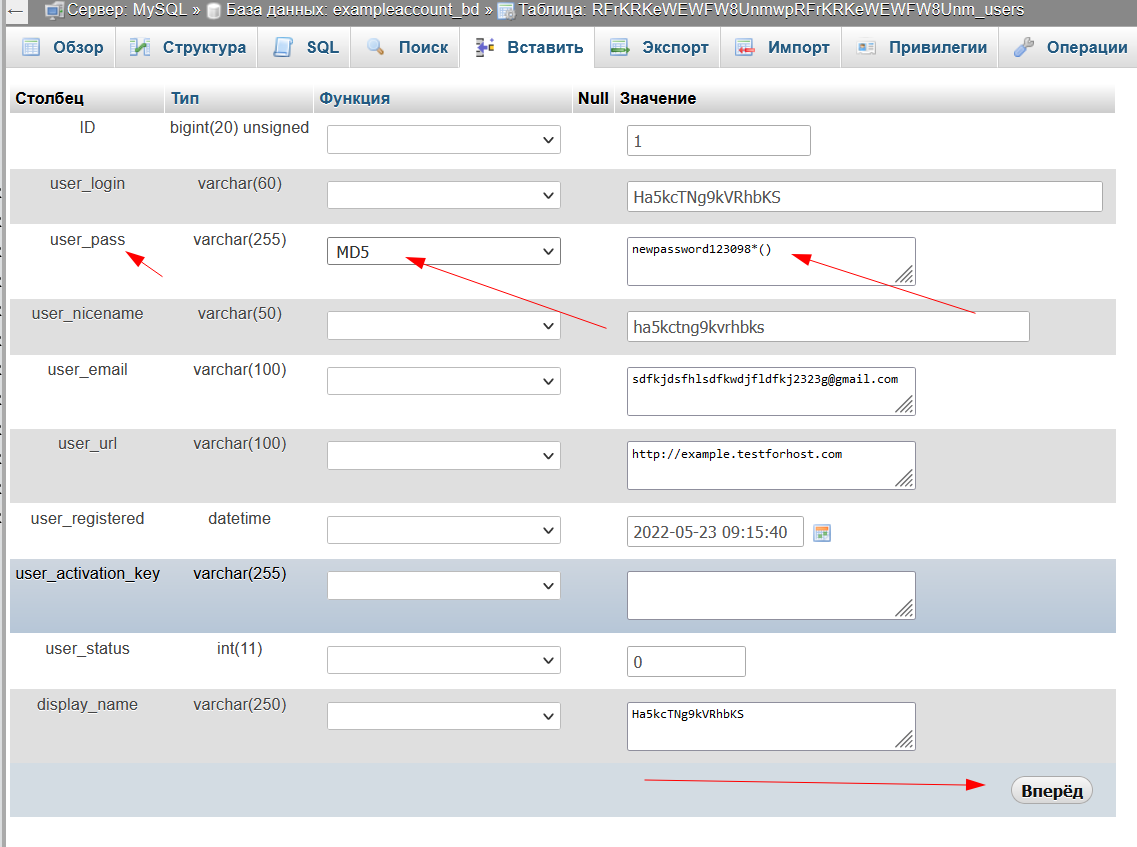Click the table icon in breadcrumb
This screenshot has height=847, width=1137.
click(506, 10)
